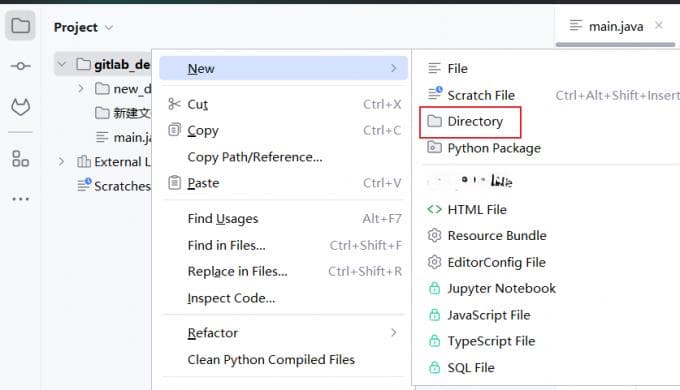Click the File type icon in New submenu
The height and width of the screenshot is (390, 680).
coord(434,68)
